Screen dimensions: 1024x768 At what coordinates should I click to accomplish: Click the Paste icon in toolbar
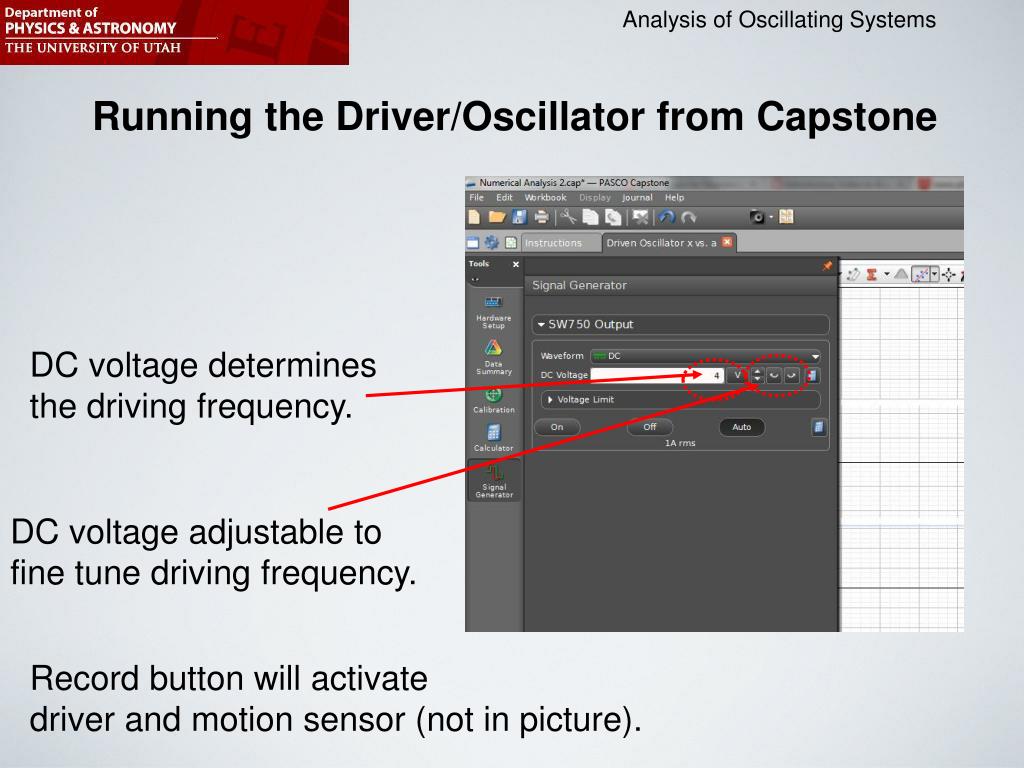pyautogui.click(x=613, y=217)
